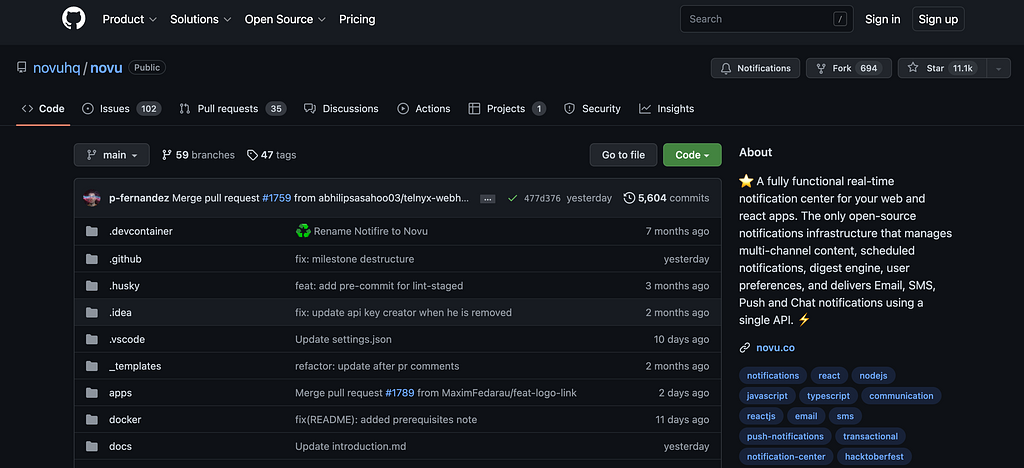Image resolution: width=1024 pixels, height=468 pixels.
Task: Click the Notifications bell button
Action: pos(755,68)
